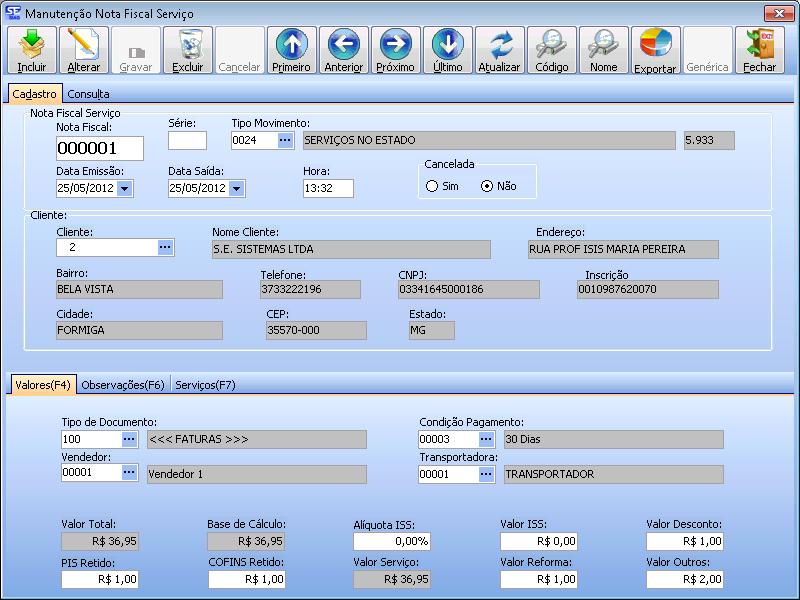Click the Incluir toolbar icon

(x=32, y=50)
